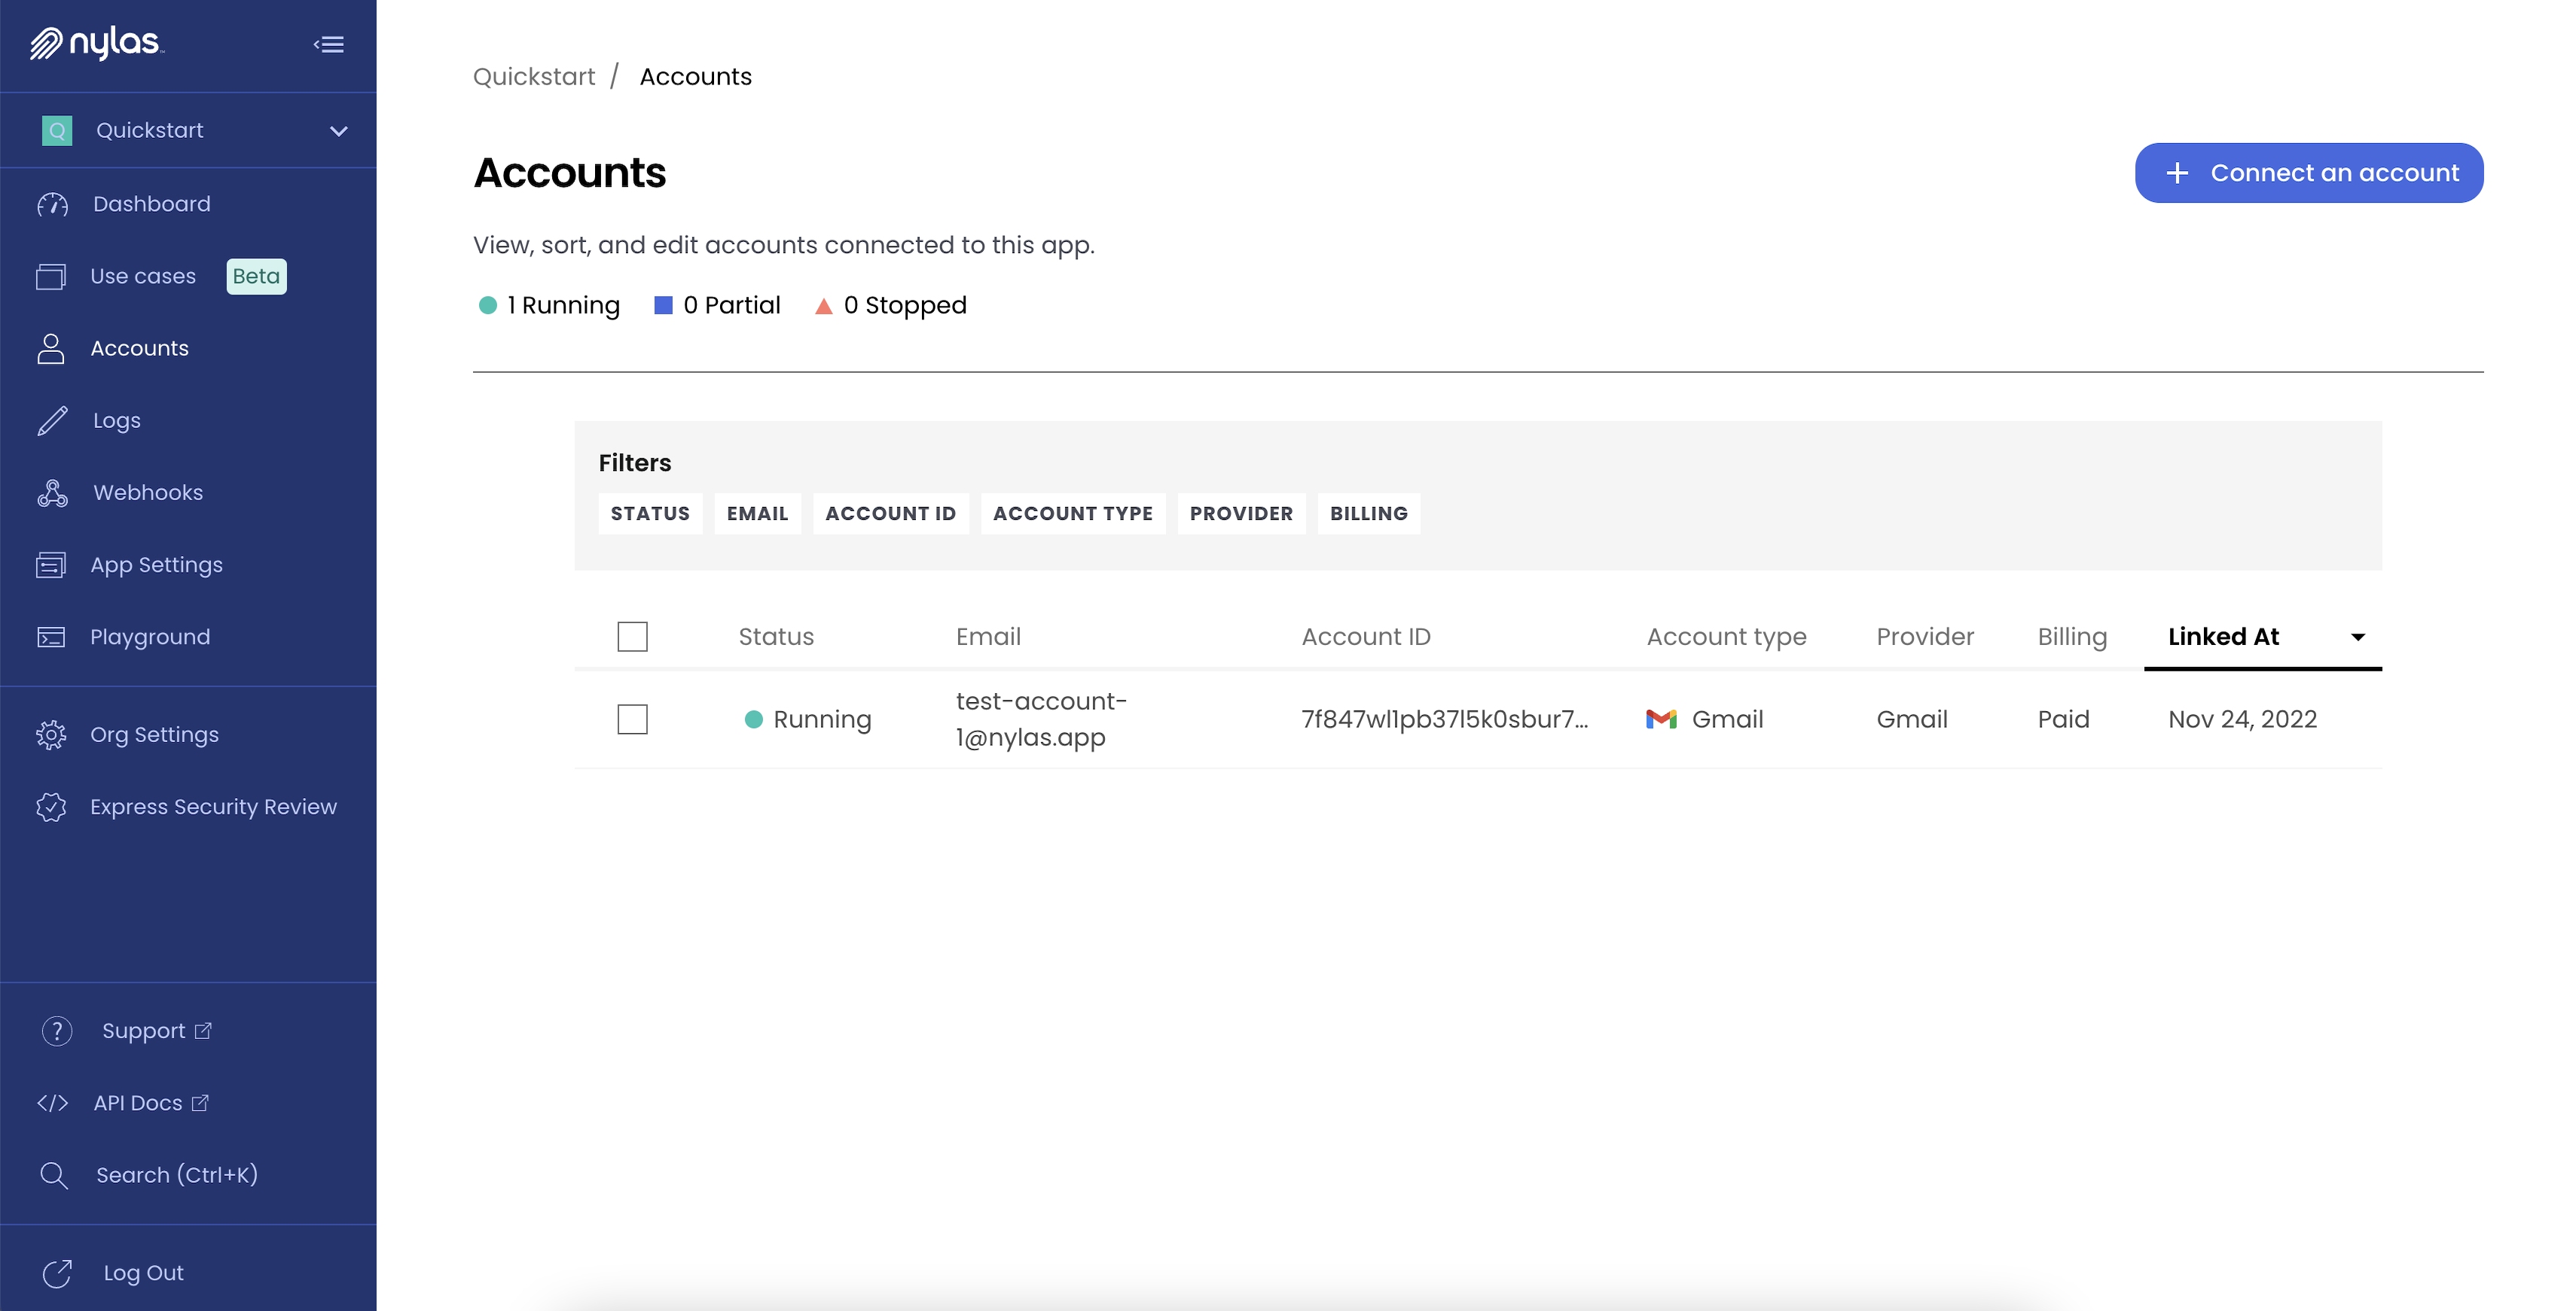Open the STATUS filter dropdown
2576x1311 pixels.
click(650, 513)
